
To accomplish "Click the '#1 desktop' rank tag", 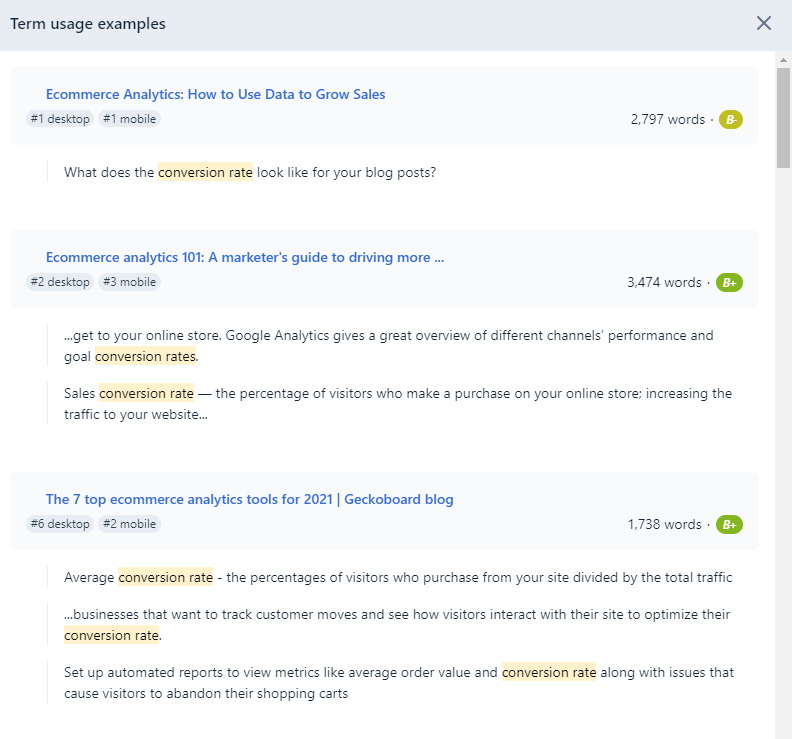I will pyautogui.click(x=60, y=119).
